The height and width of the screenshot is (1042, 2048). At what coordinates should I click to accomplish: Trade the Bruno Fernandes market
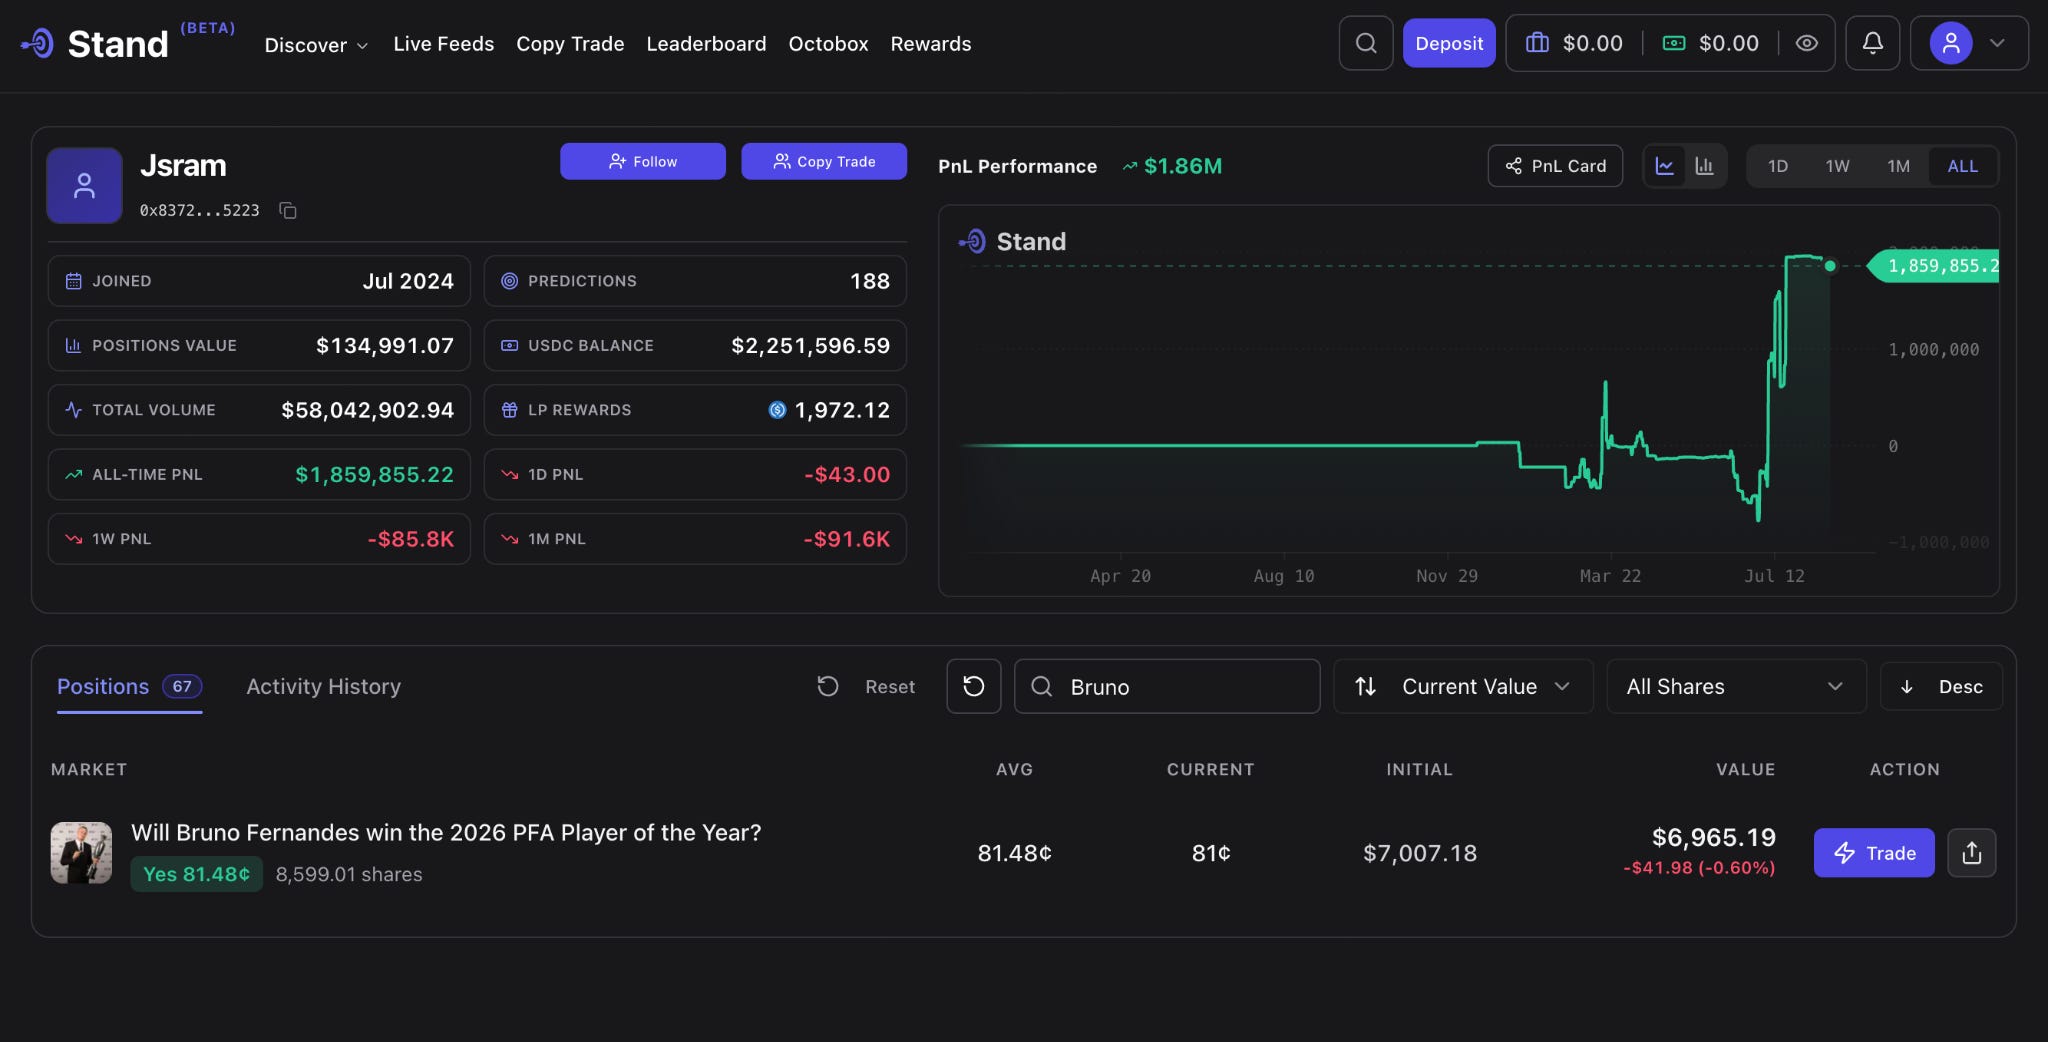pyautogui.click(x=1874, y=853)
